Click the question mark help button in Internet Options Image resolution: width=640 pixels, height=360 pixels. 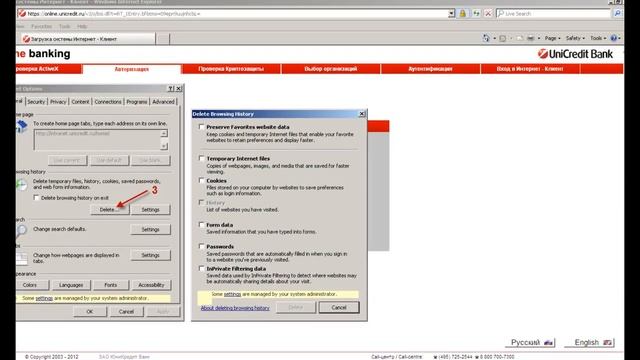171,89
